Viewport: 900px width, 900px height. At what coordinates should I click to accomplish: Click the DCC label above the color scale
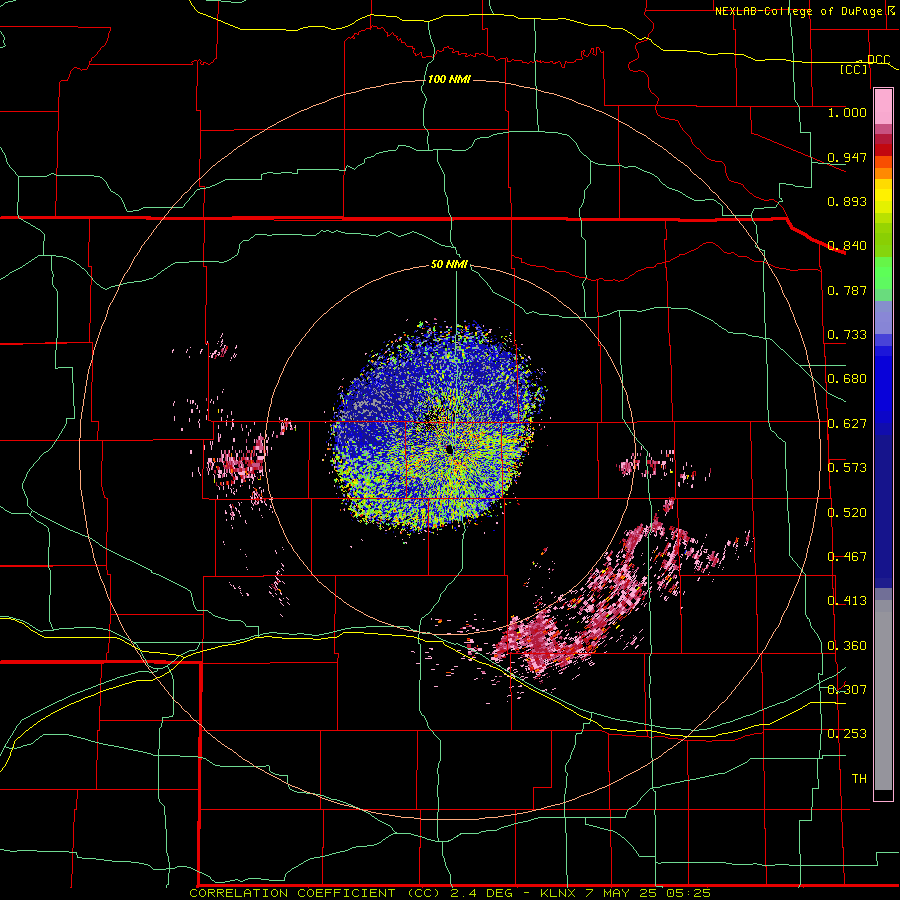point(878,59)
